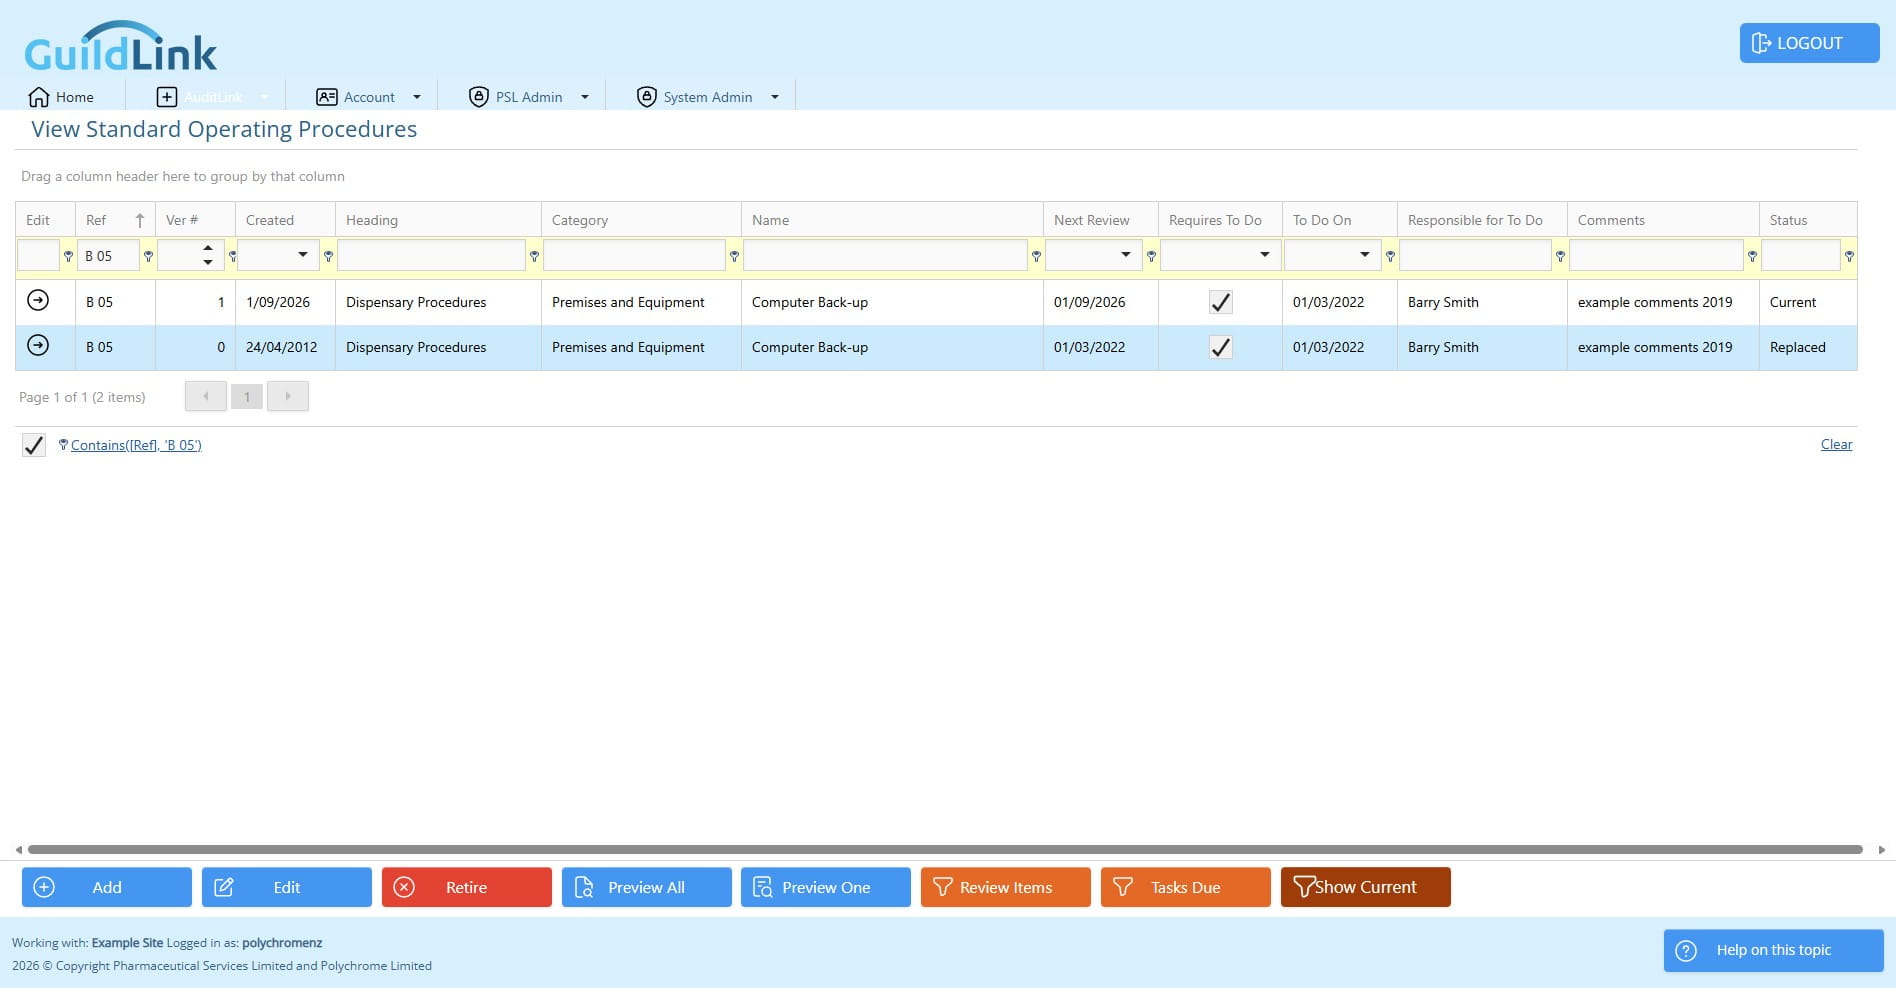
Task: Click the Responsible for To Do filter funnel icon
Action: tap(1560, 257)
